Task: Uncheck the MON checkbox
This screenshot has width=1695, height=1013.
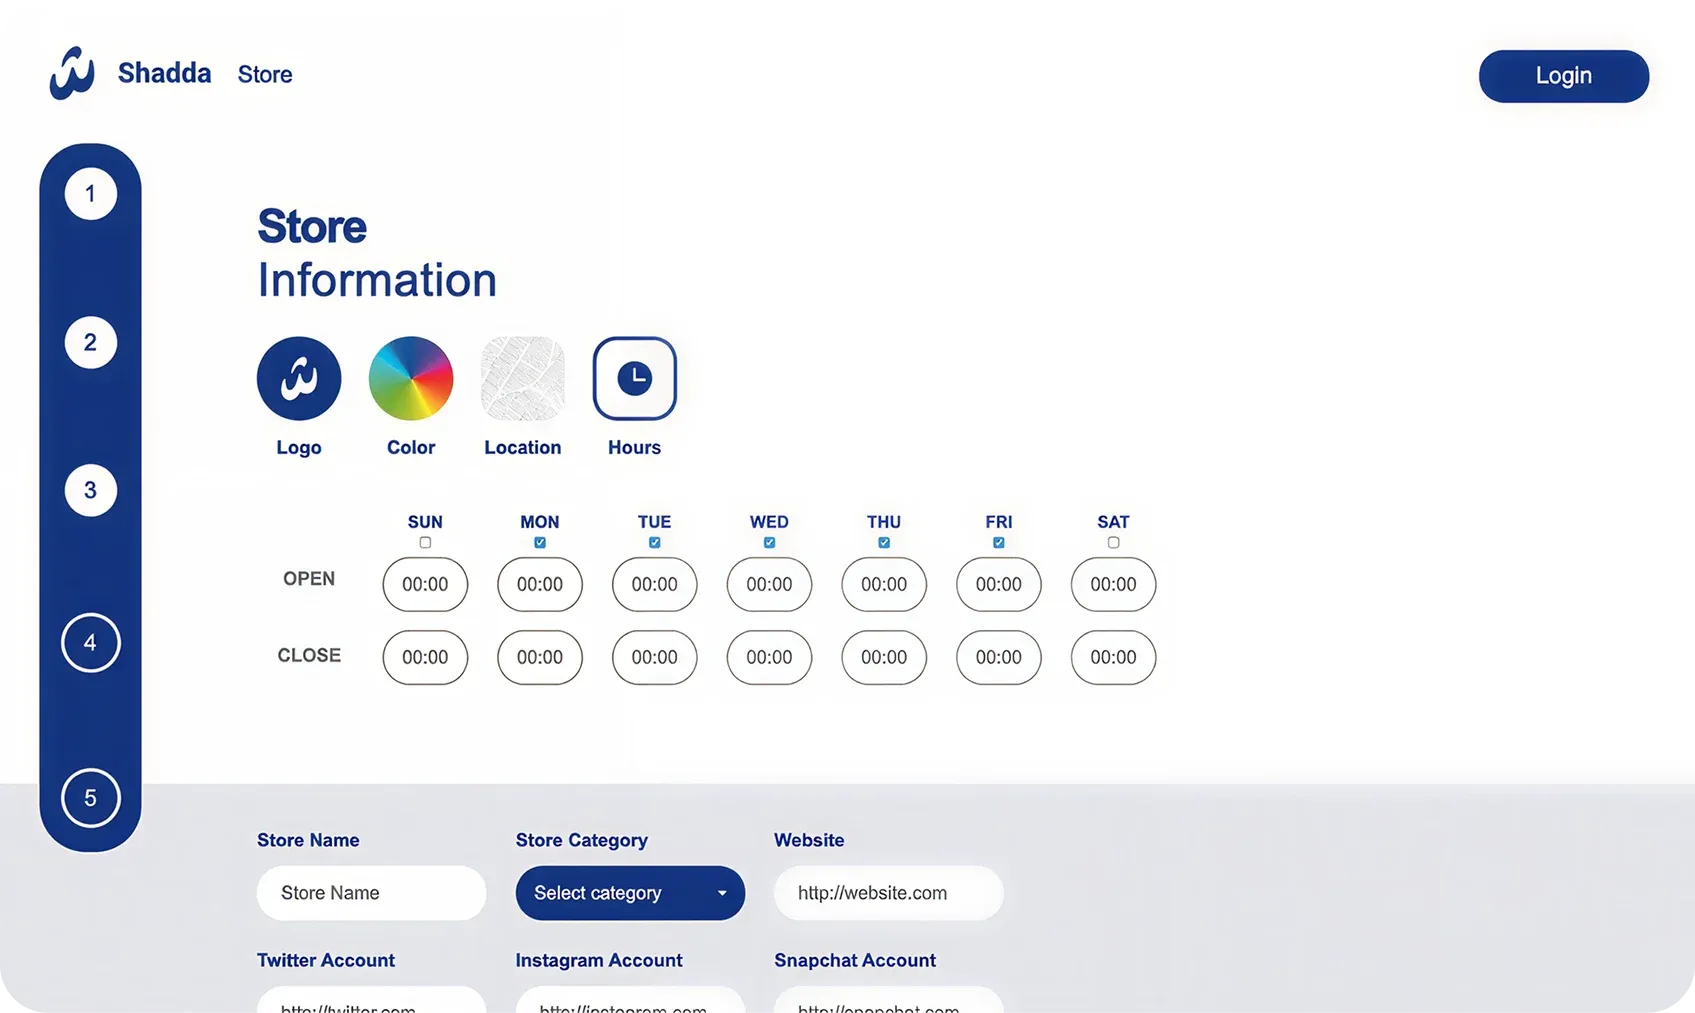Action: click(x=540, y=543)
